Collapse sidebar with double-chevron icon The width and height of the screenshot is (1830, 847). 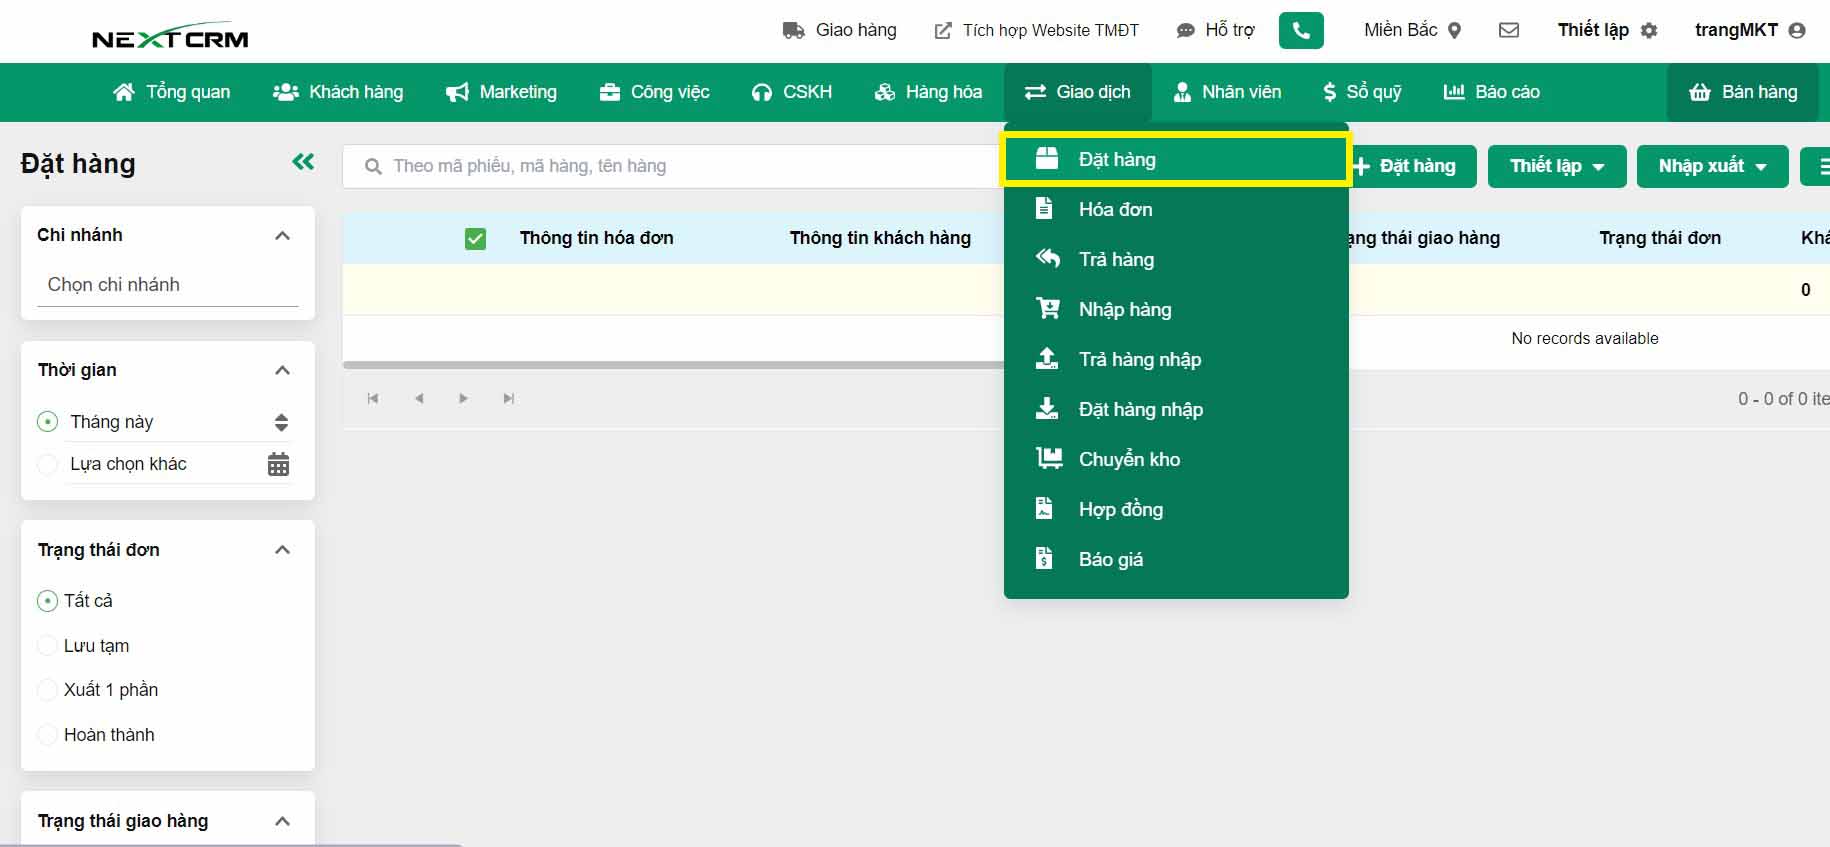303,162
